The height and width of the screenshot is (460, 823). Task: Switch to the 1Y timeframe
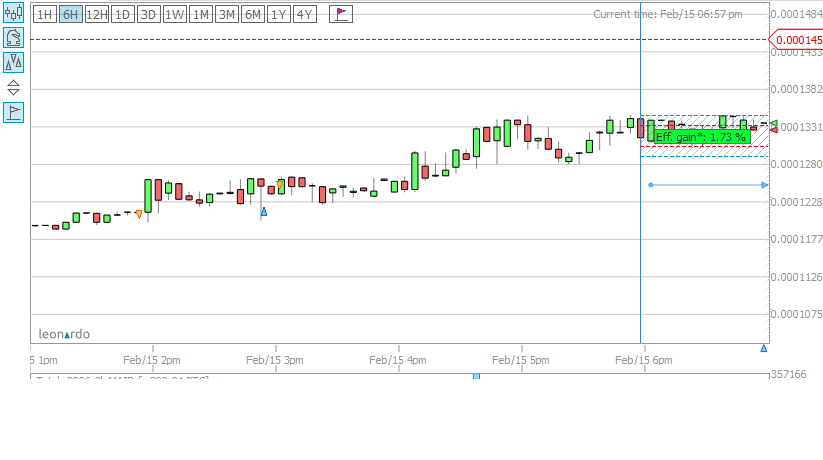pos(278,14)
